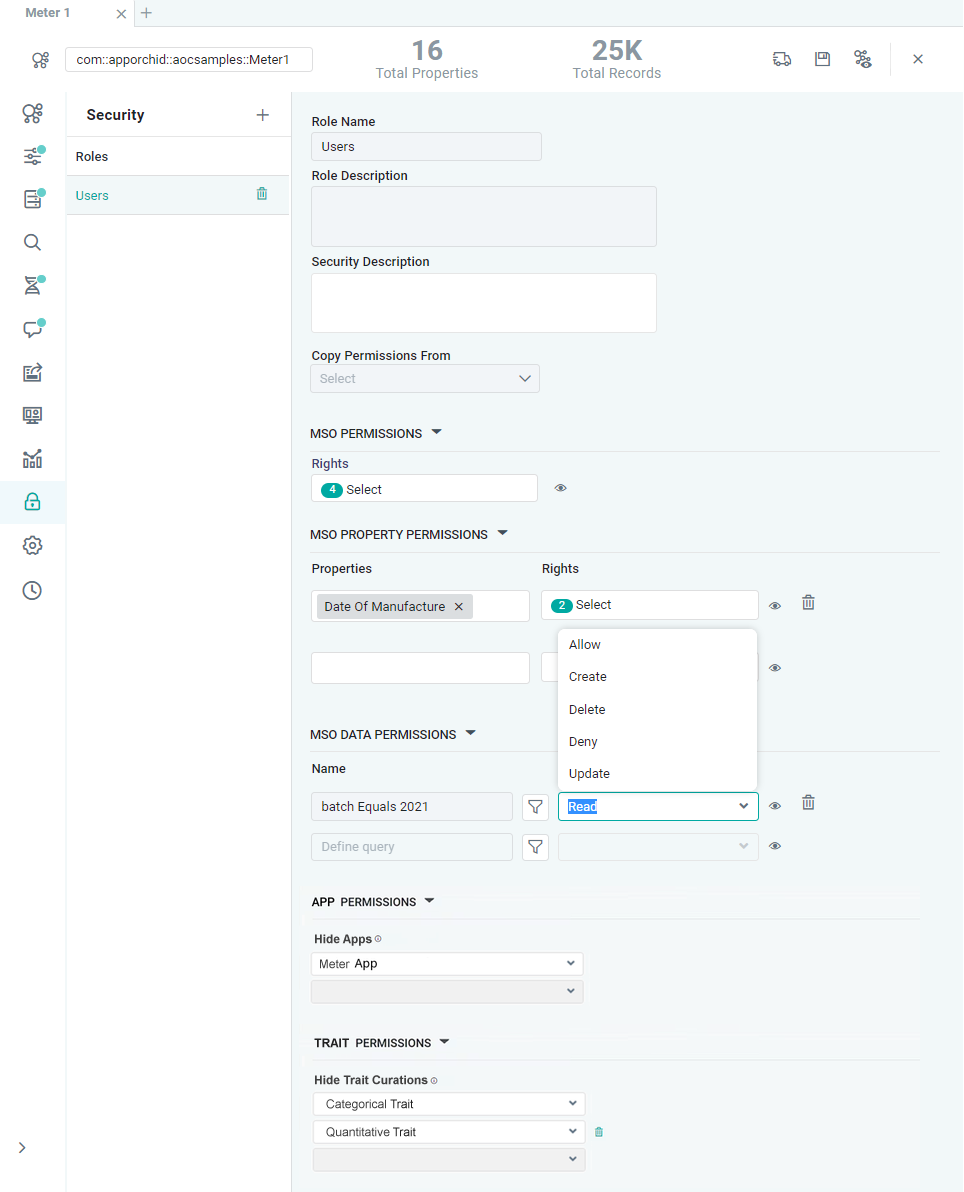Toggle eye icon next to MSO Rights
Image resolution: width=964 pixels, height=1192 pixels.
(x=561, y=488)
